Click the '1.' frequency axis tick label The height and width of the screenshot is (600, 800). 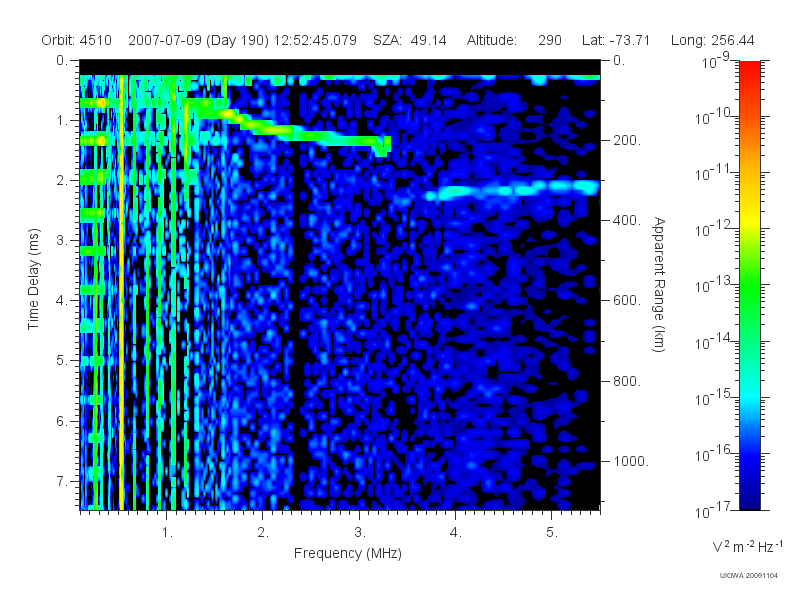[x=167, y=533]
